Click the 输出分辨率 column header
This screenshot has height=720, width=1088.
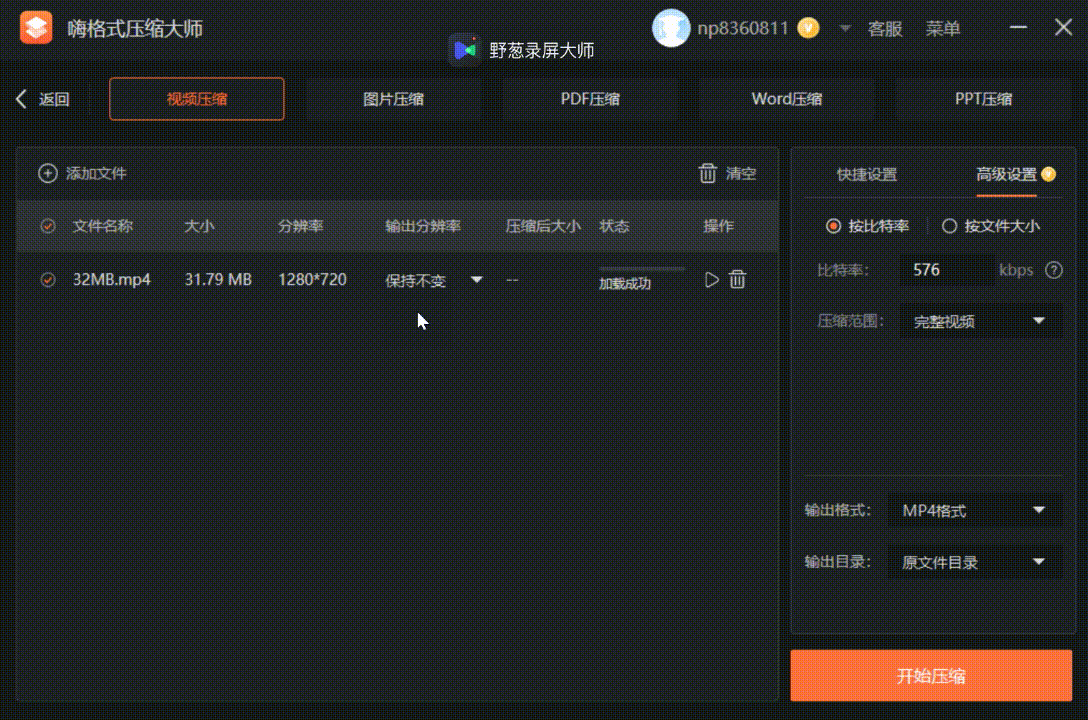click(423, 226)
